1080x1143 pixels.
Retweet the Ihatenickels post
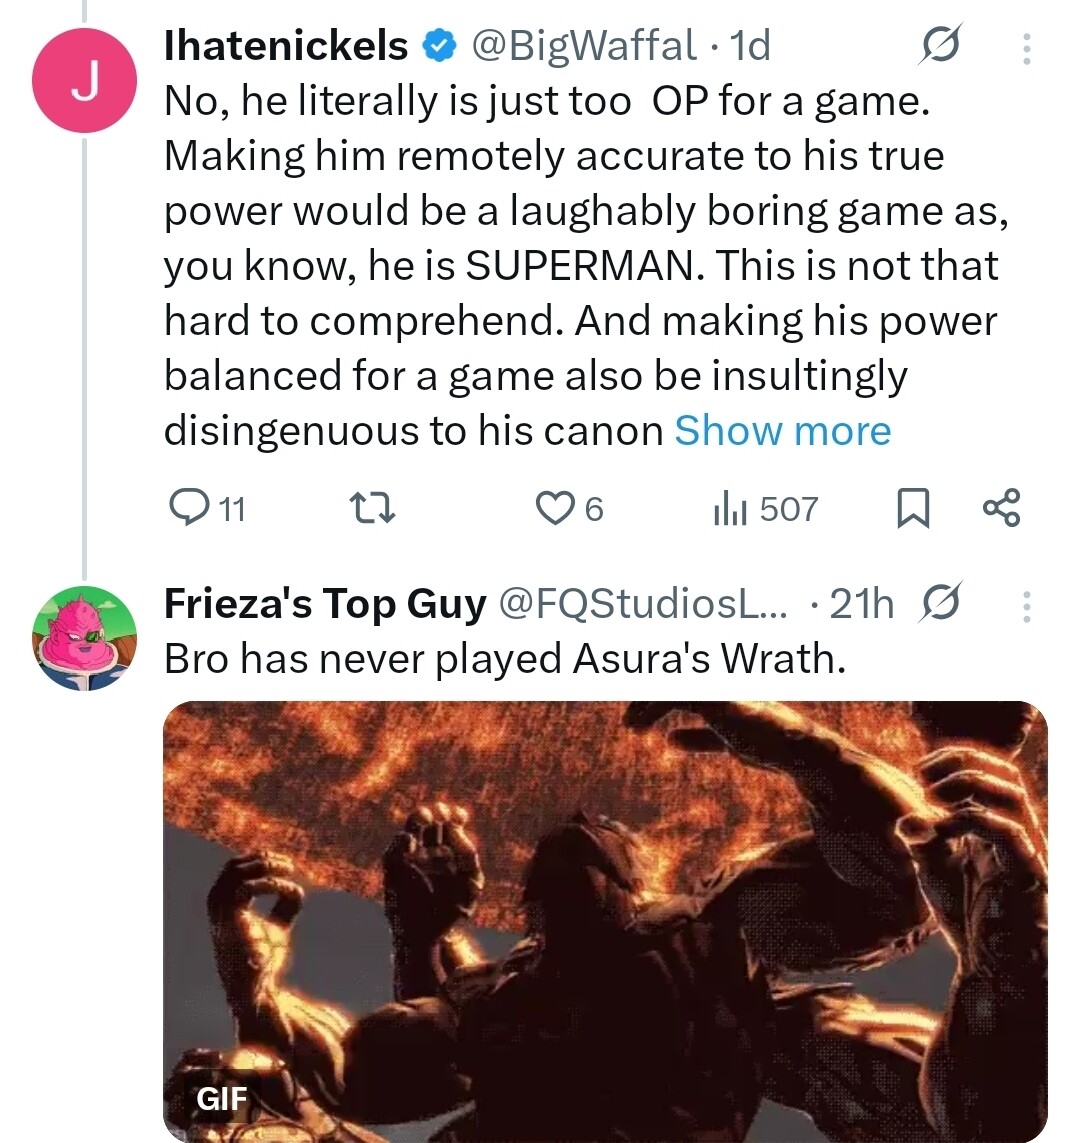pyautogui.click(x=378, y=510)
